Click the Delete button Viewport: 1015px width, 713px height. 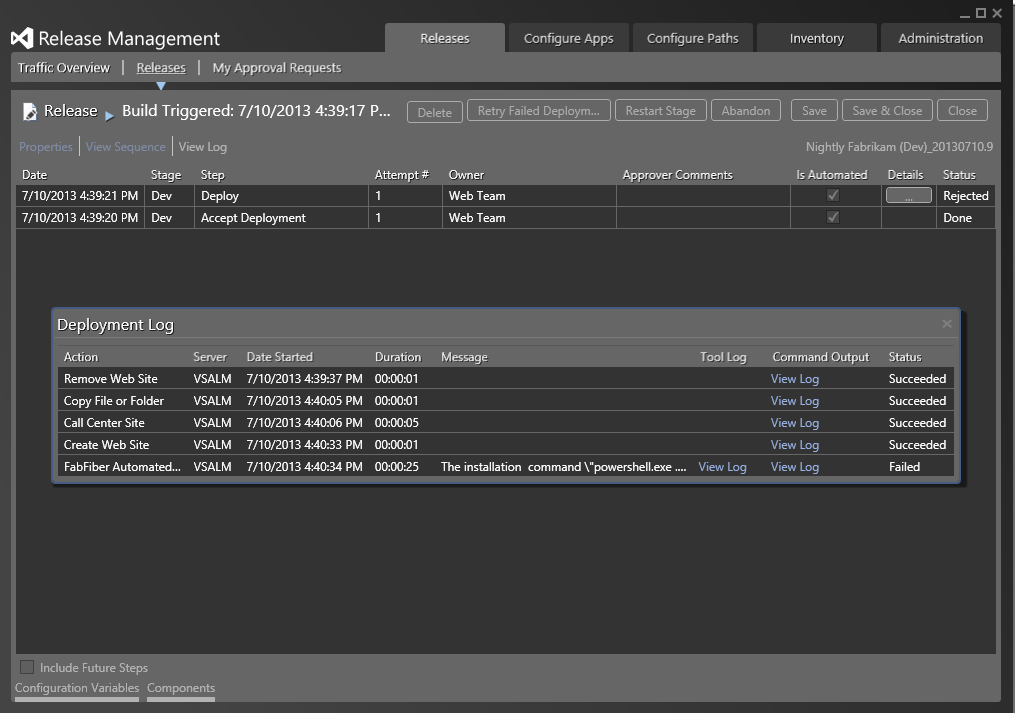(x=434, y=112)
